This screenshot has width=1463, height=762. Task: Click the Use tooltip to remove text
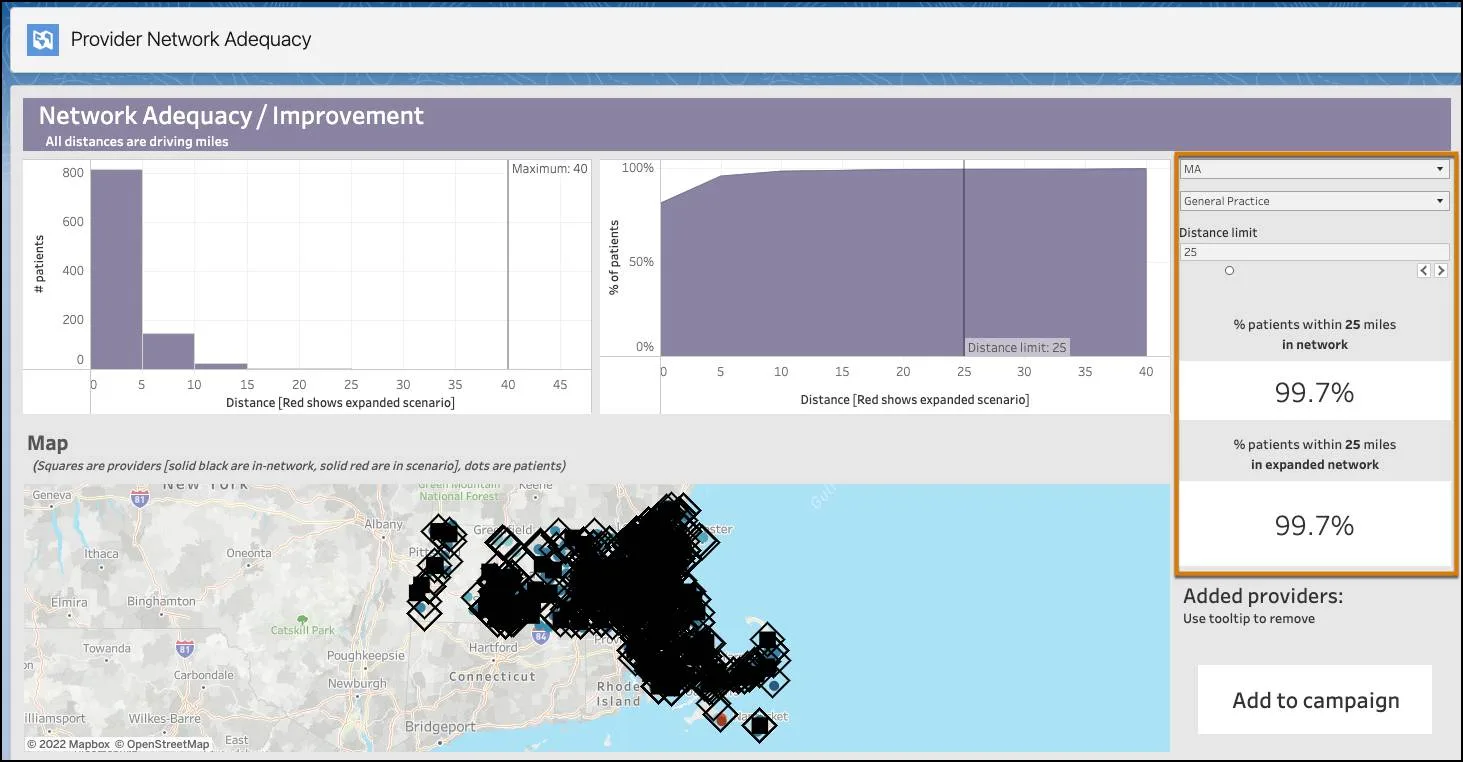(1249, 619)
